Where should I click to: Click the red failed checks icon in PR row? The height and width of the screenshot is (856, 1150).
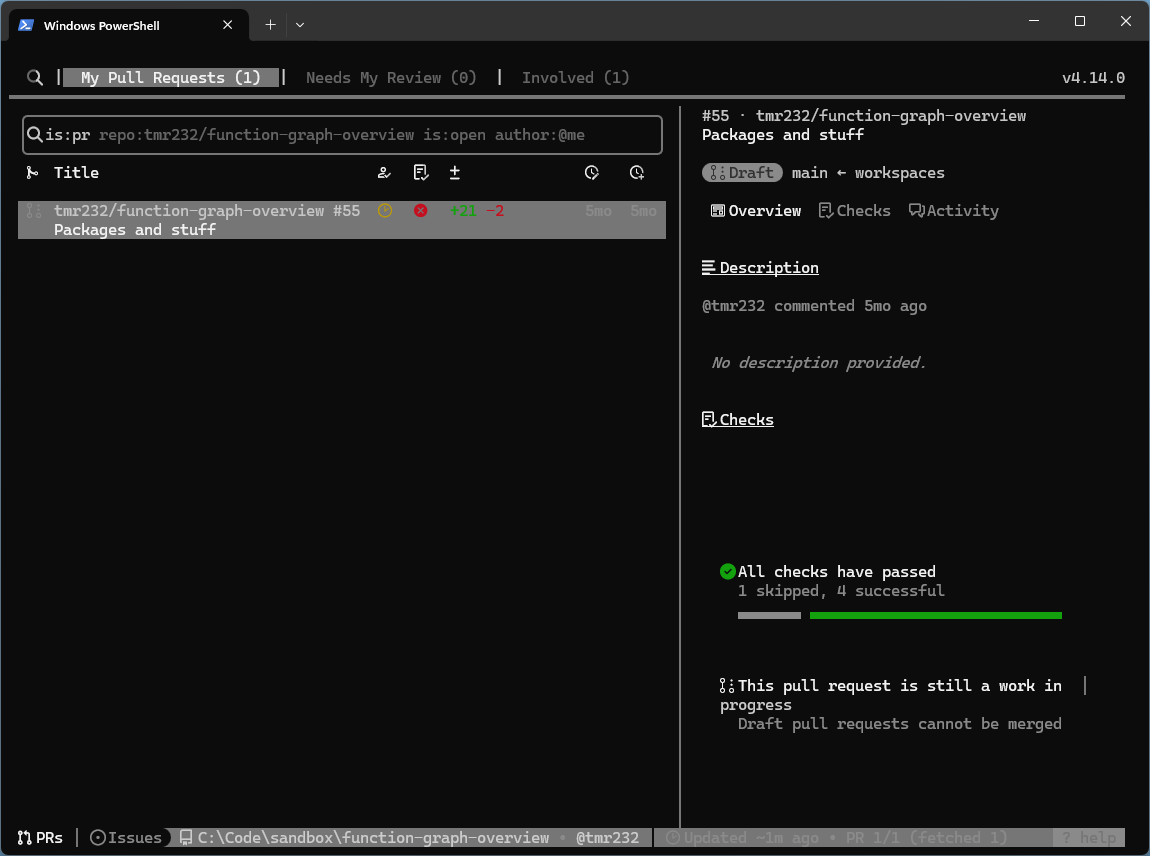click(420, 211)
